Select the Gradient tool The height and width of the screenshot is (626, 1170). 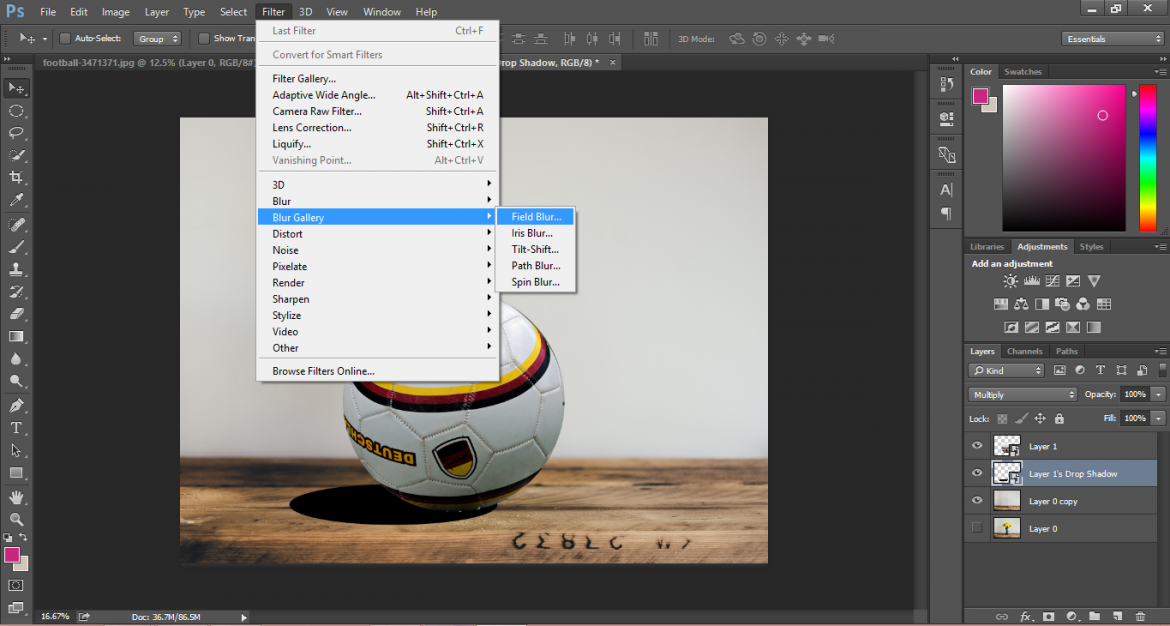click(16, 336)
